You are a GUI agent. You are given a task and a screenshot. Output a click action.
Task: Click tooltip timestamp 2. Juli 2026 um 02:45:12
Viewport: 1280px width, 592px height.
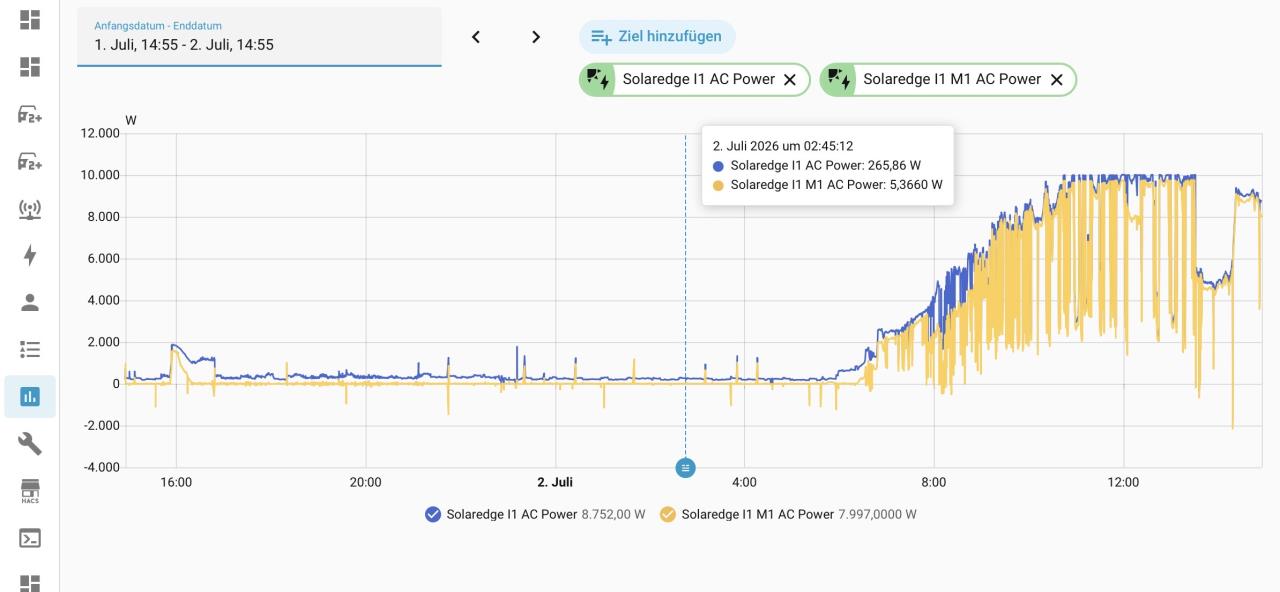[782, 146]
